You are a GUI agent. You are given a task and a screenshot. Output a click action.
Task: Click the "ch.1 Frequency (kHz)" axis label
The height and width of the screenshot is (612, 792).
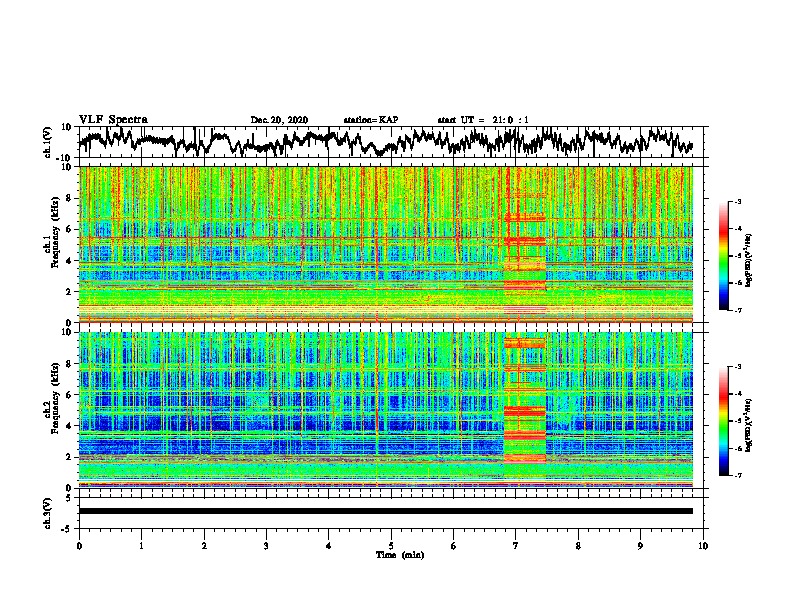51,232
